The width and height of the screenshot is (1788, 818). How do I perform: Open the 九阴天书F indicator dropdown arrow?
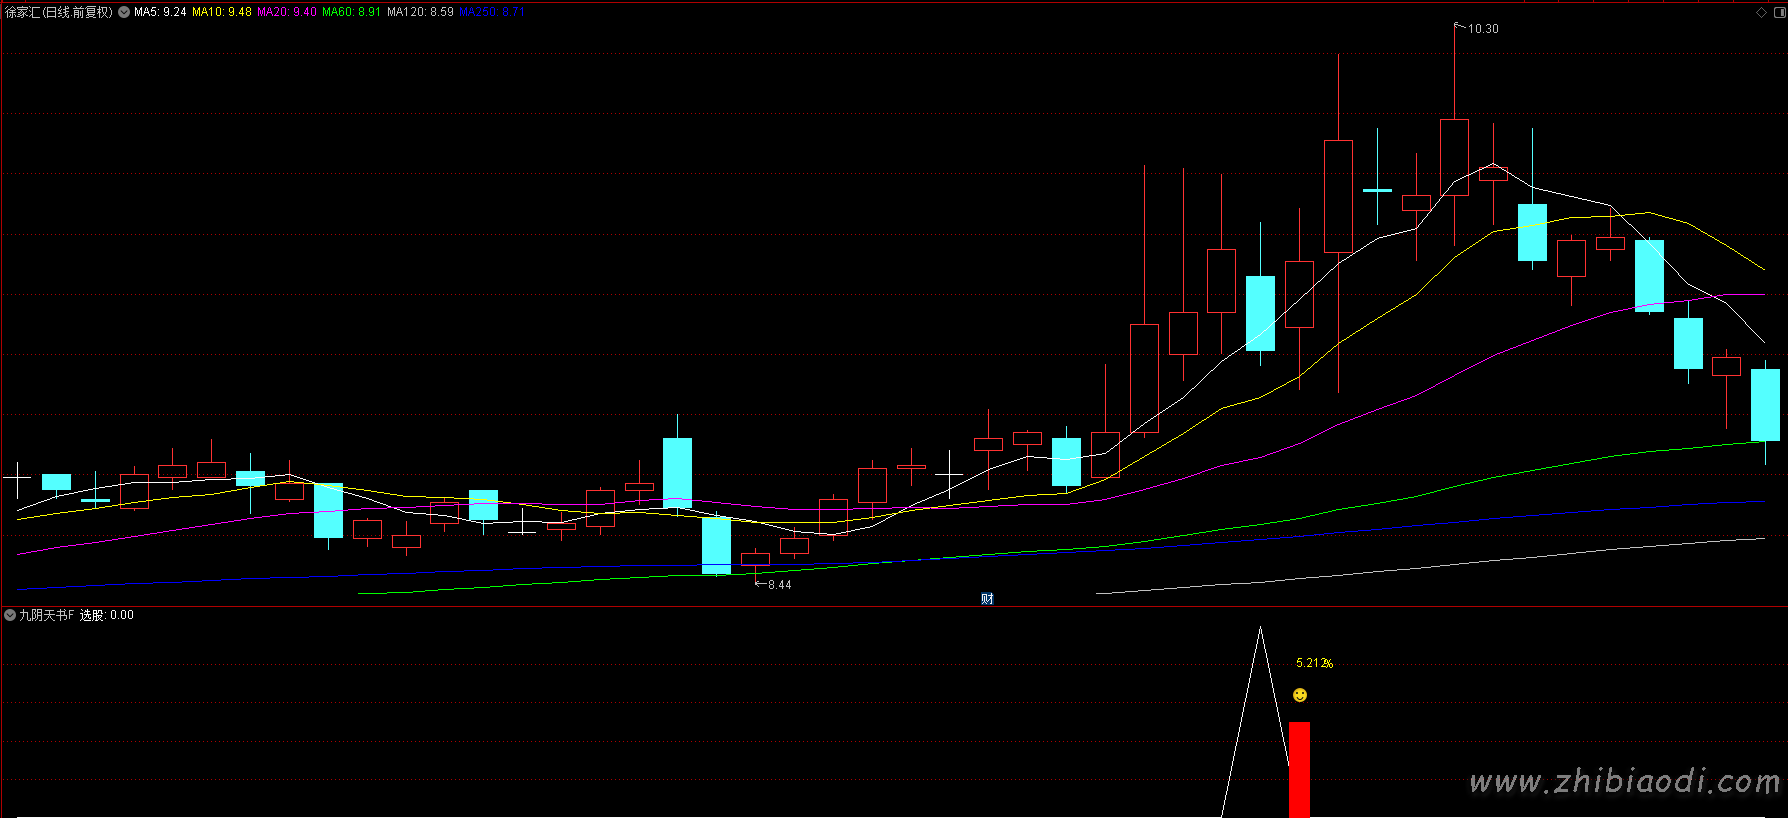pyautogui.click(x=10, y=615)
